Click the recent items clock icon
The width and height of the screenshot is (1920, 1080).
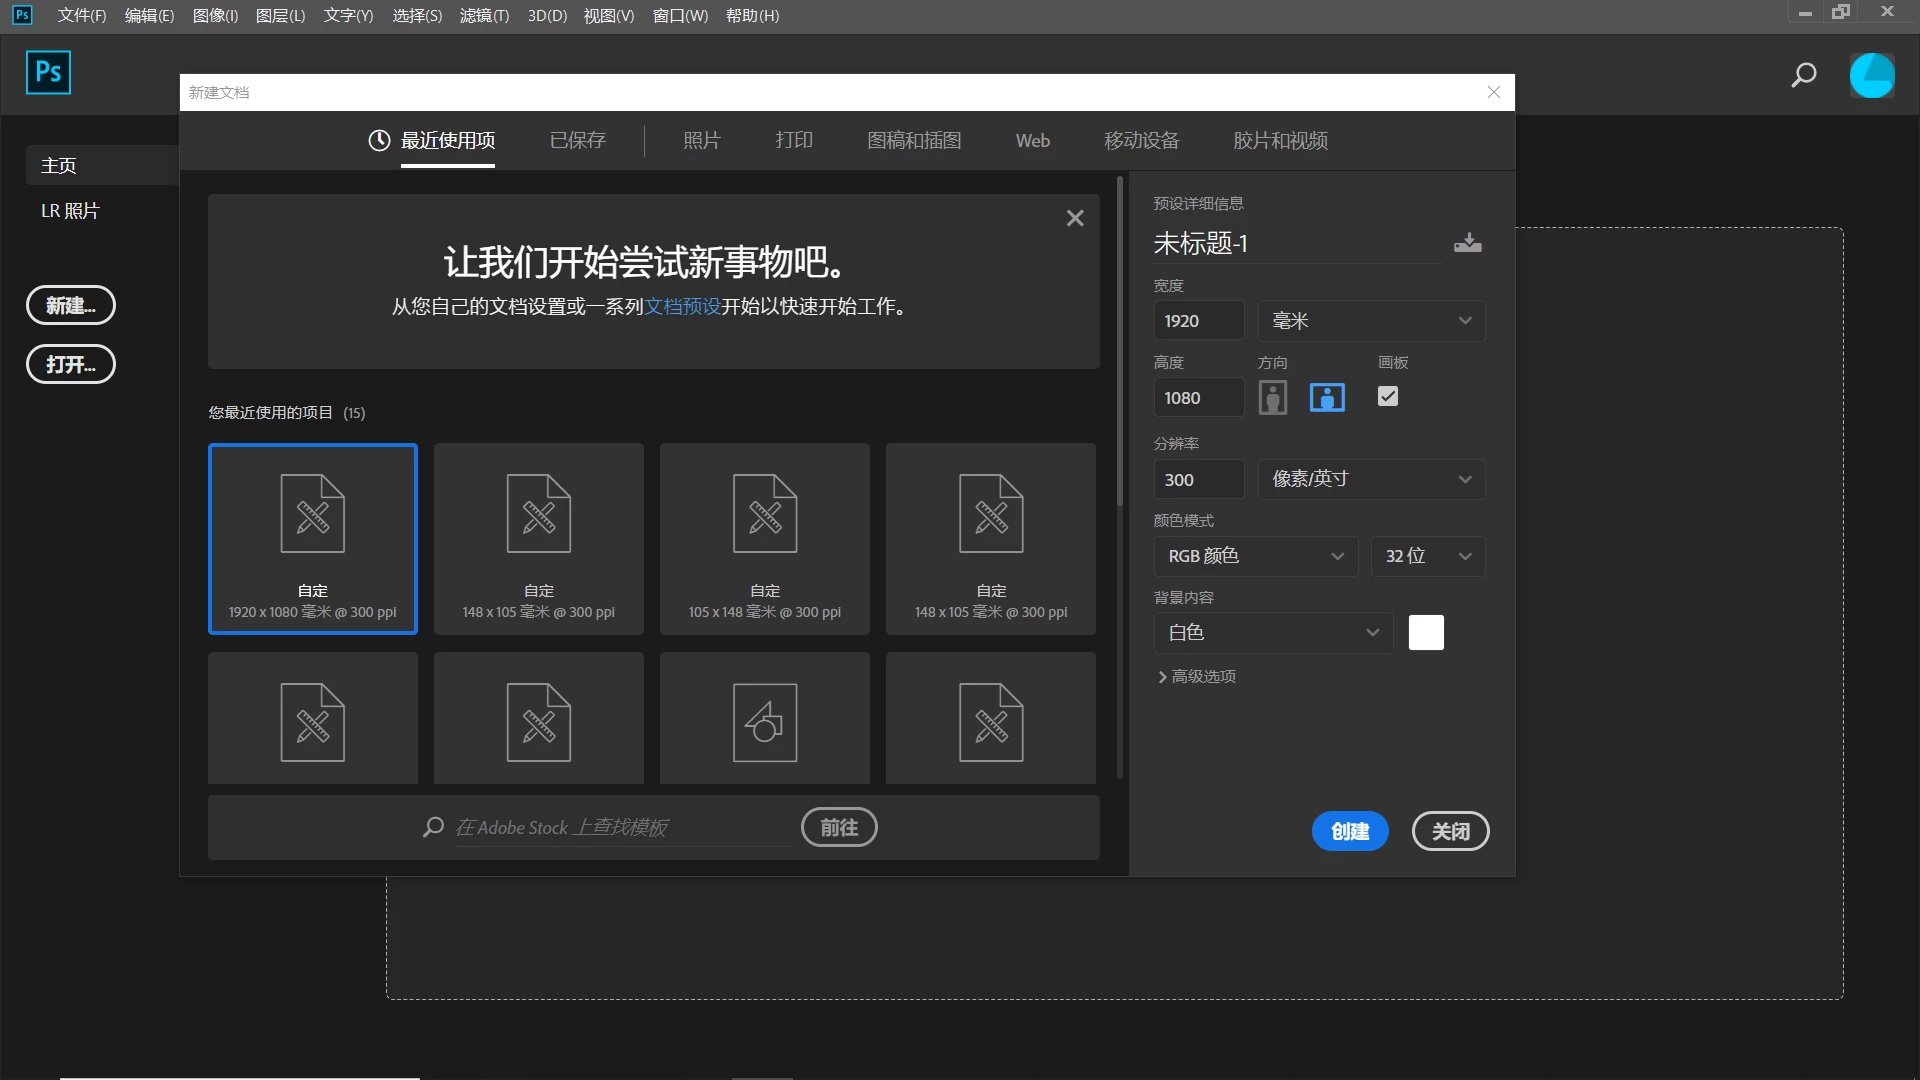(x=379, y=141)
